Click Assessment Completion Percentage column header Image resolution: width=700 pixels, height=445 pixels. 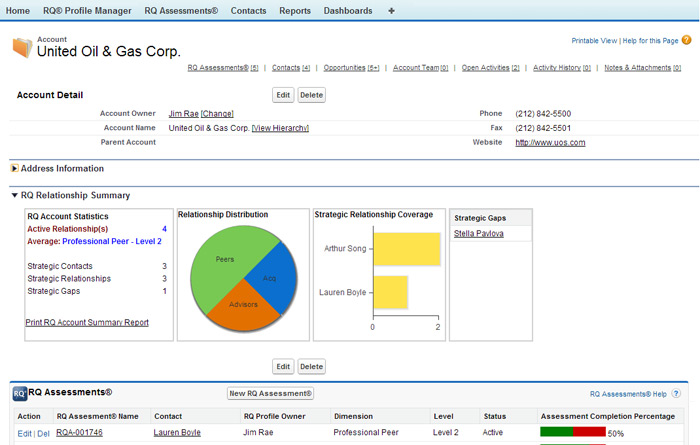[x=608, y=416]
